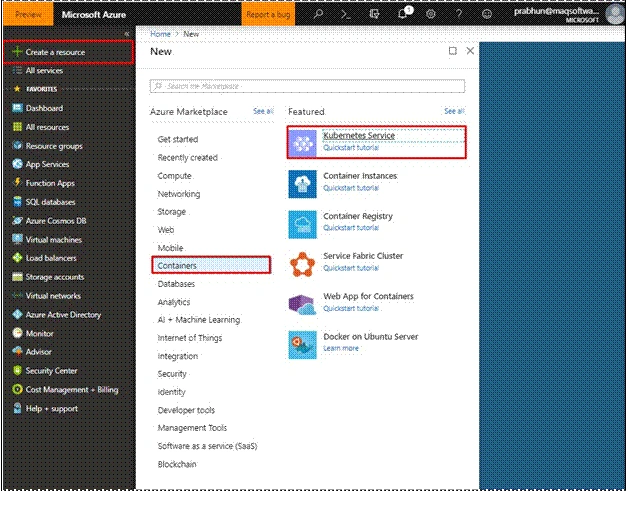Select Internet of Things category
This screenshot has height=525, width=632.
190,338
